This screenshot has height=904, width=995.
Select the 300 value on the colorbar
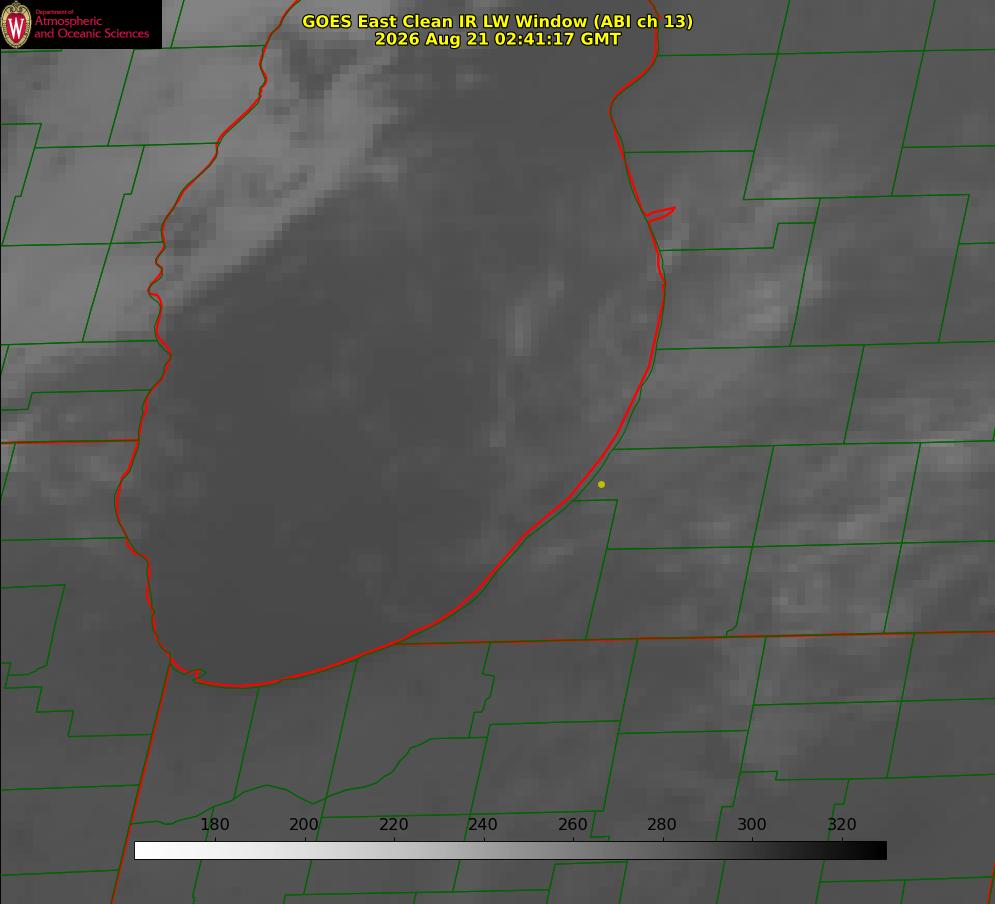coord(751,824)
